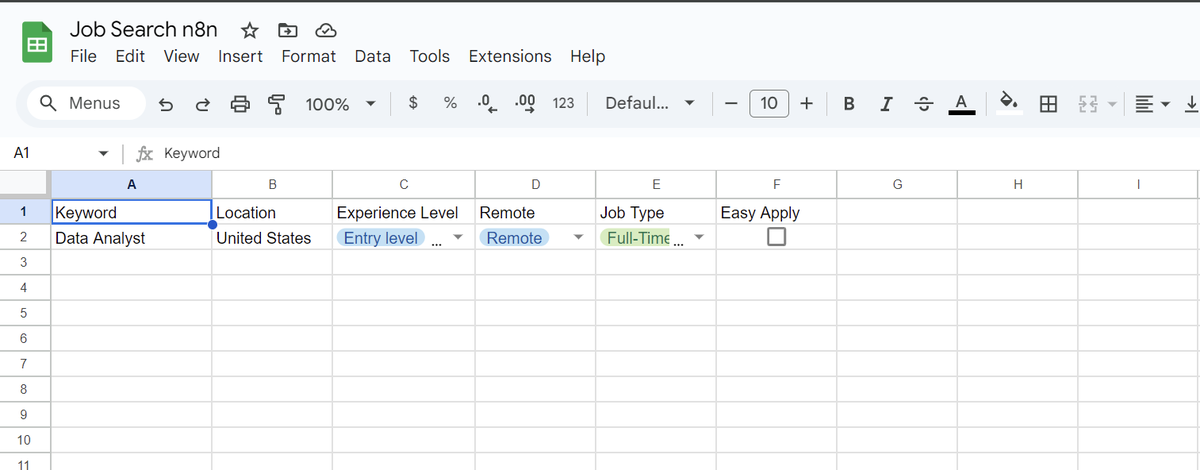This screenshot has width=1200, height=470.
Task: Select the Paint format tool
Action: 276,103
